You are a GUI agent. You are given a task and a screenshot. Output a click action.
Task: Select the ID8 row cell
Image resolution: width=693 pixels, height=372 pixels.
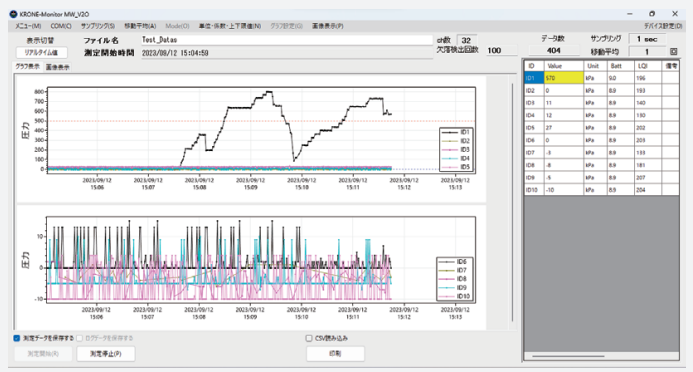click(534, 165)
